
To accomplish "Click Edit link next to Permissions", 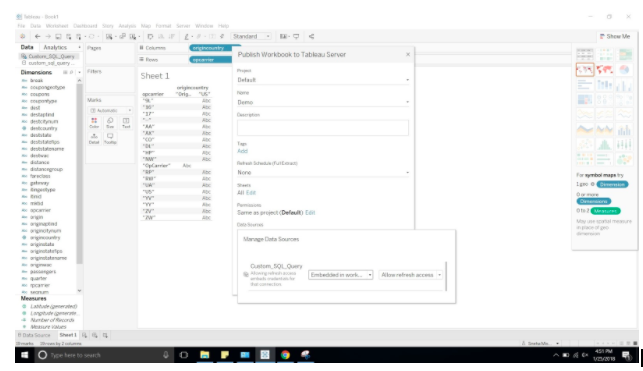I will click(x=310, y=212).
